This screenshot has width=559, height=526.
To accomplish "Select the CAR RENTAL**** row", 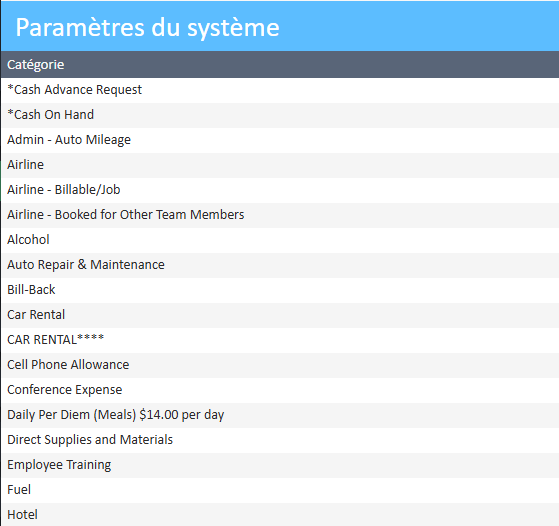I will [x=280, y=340].
